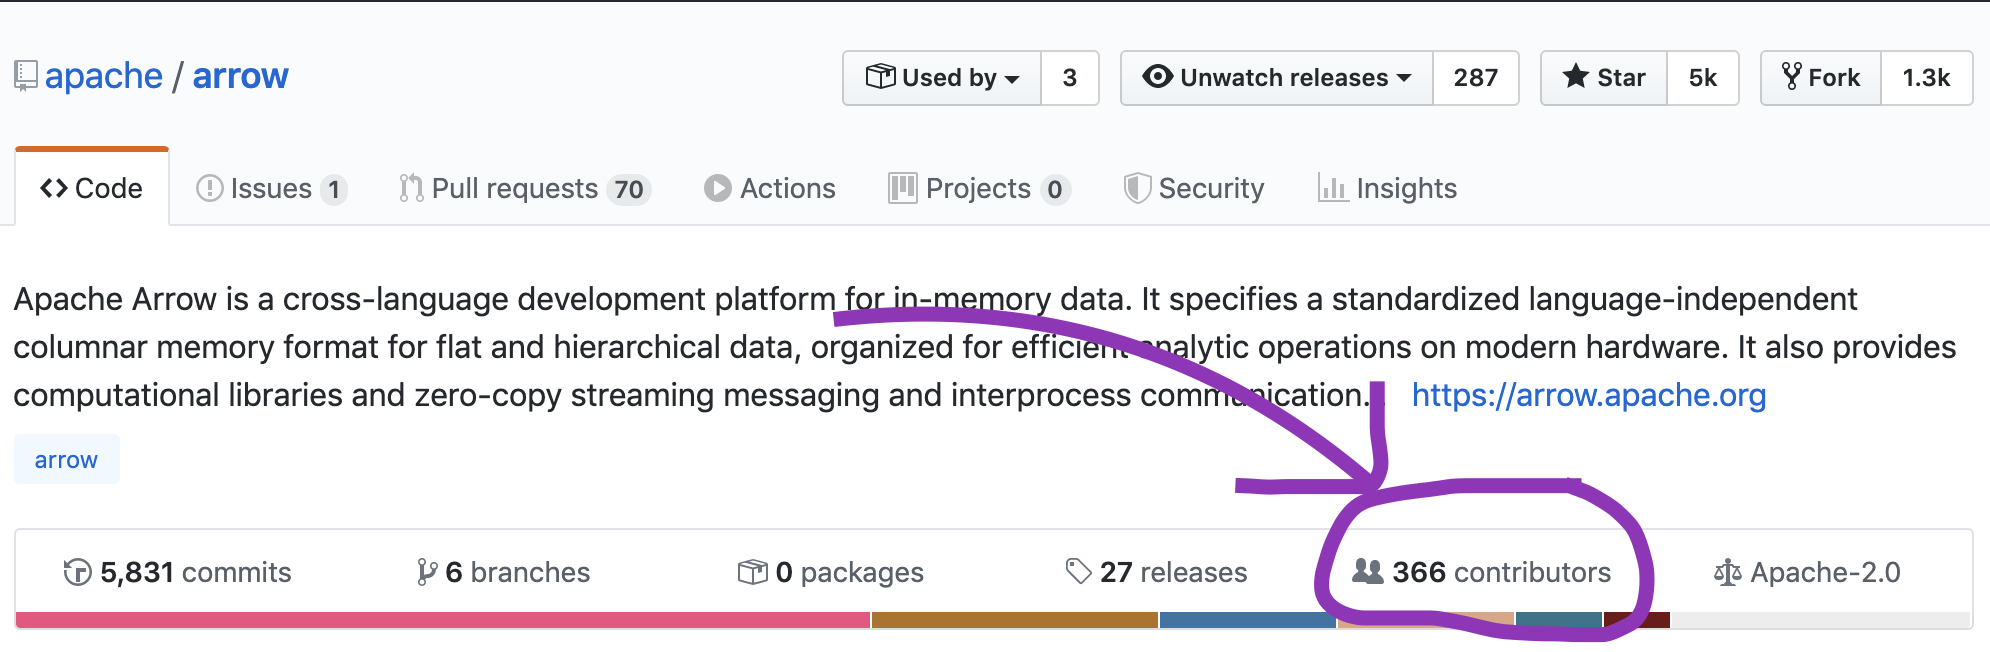
Task: Expand the Used by dropdown
Action: 942,78
